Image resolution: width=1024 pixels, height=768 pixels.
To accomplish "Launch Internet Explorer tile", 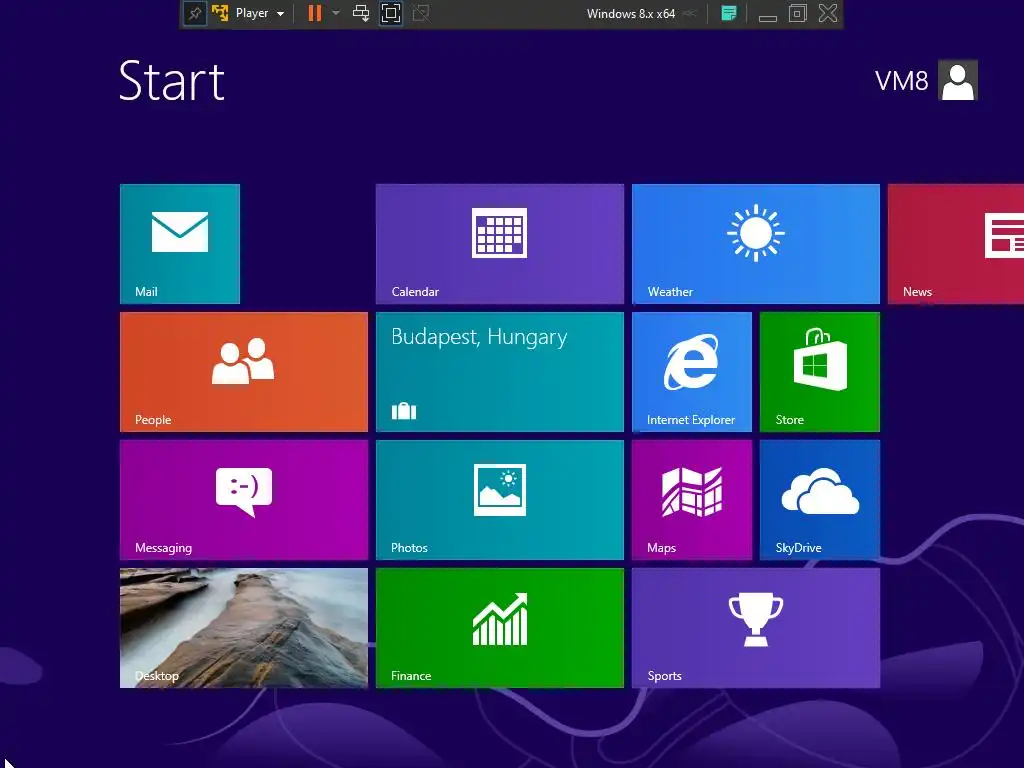I will [x=692, y=372].
